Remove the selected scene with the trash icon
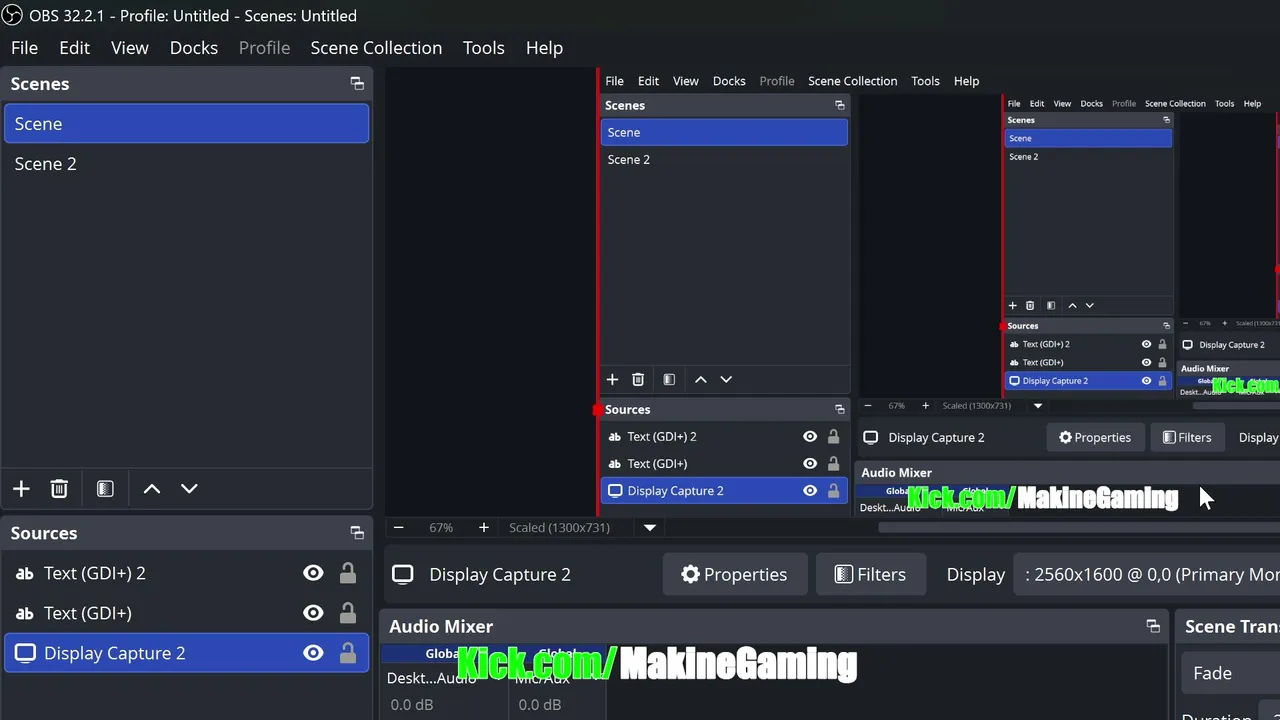 click(59, 489)
